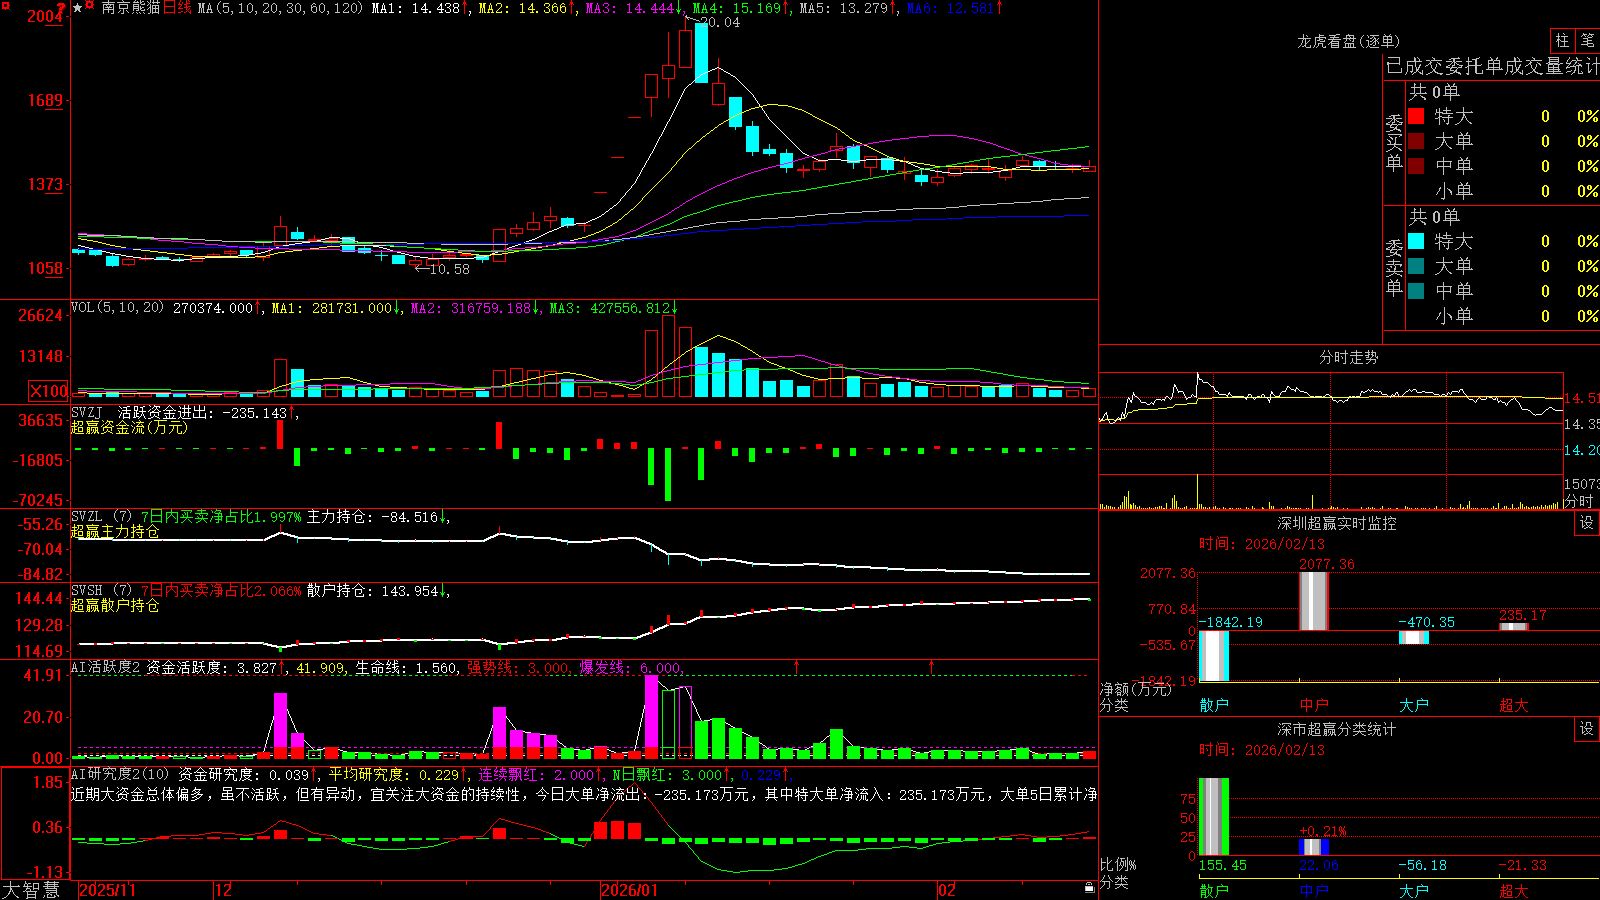Click the 大智慧 logo button
The image size is (1600, 900).
coord(31,889)
